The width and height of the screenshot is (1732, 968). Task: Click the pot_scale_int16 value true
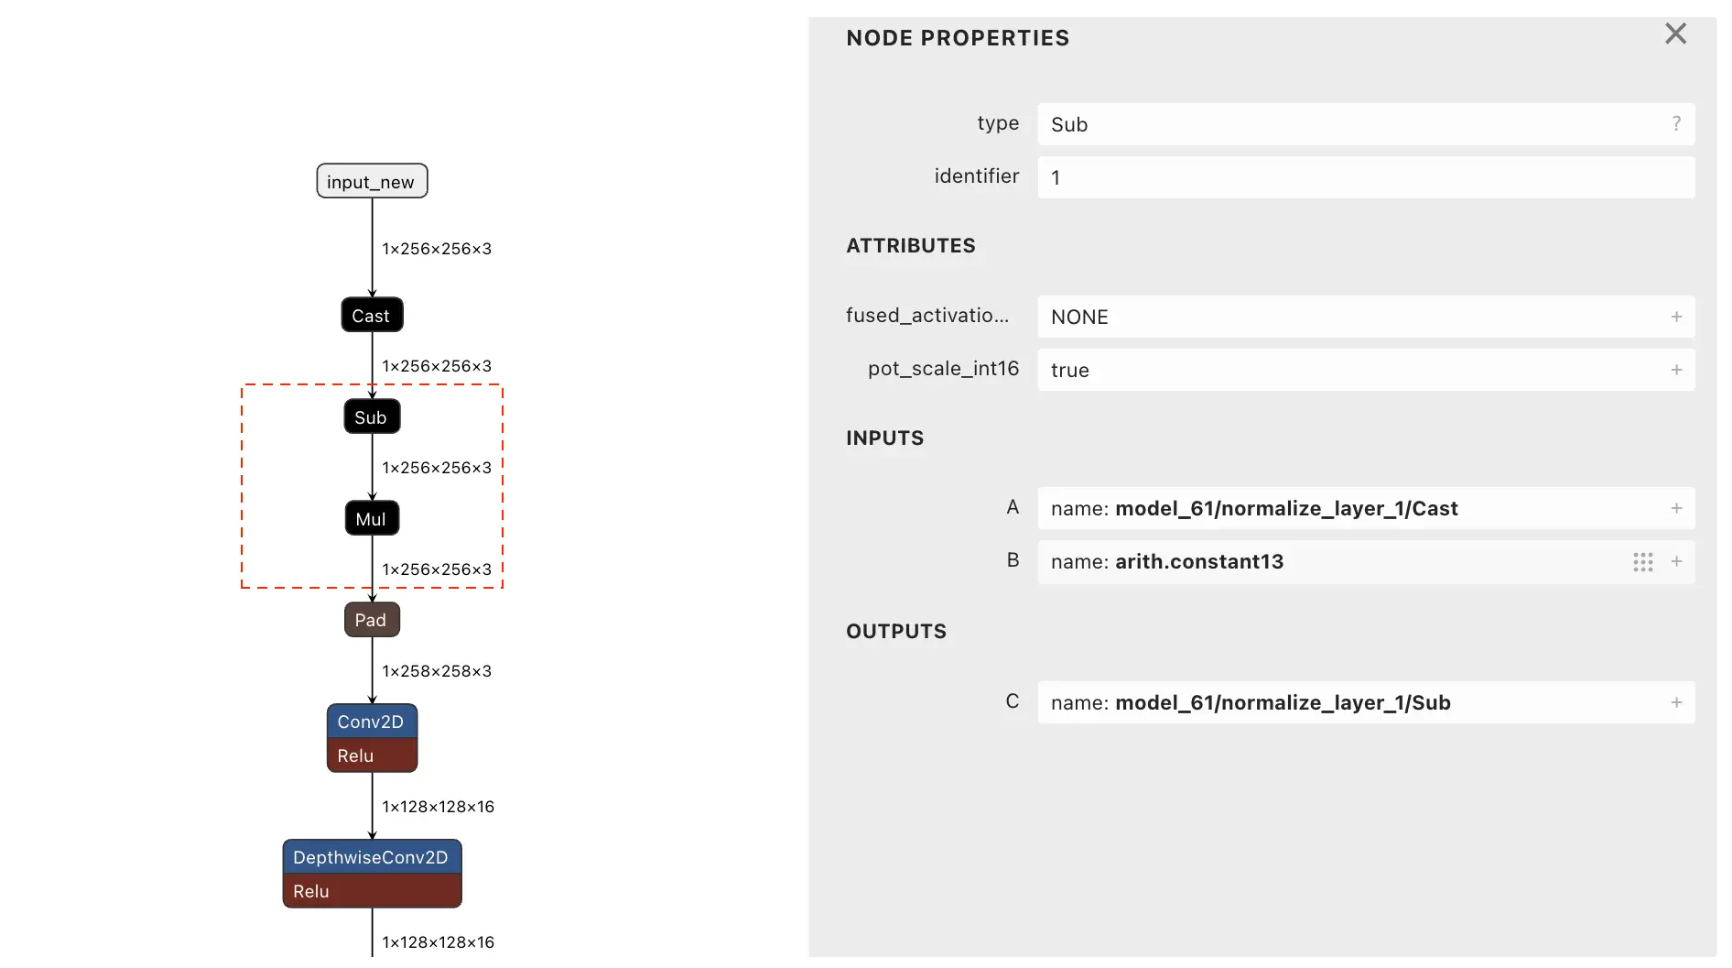1070,371
